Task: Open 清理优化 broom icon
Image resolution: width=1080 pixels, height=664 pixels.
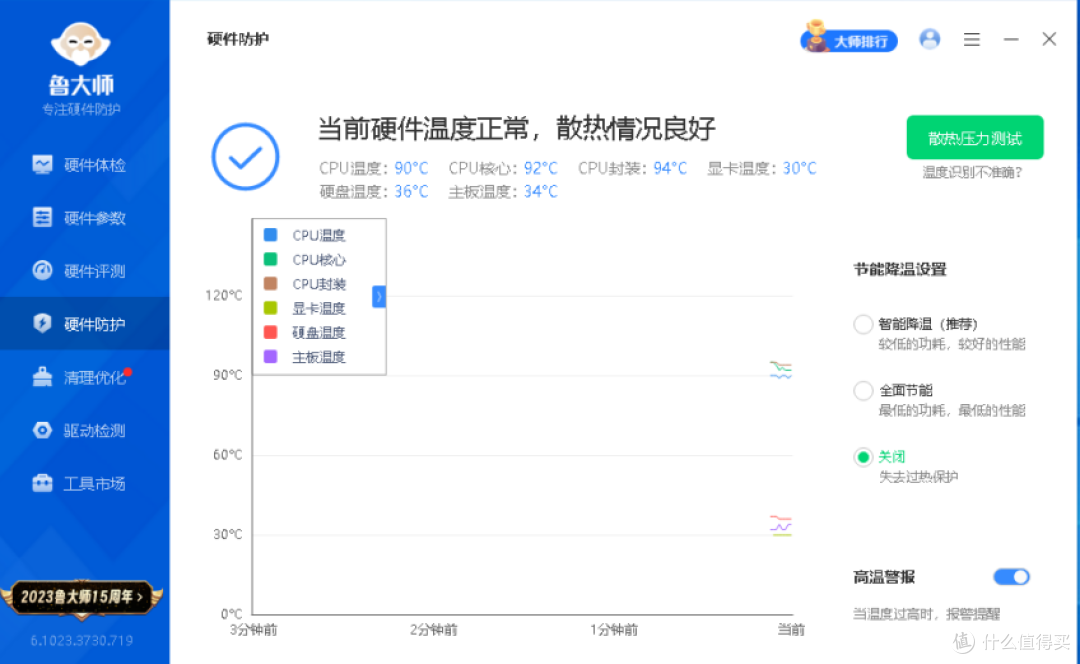Action: 42,377
